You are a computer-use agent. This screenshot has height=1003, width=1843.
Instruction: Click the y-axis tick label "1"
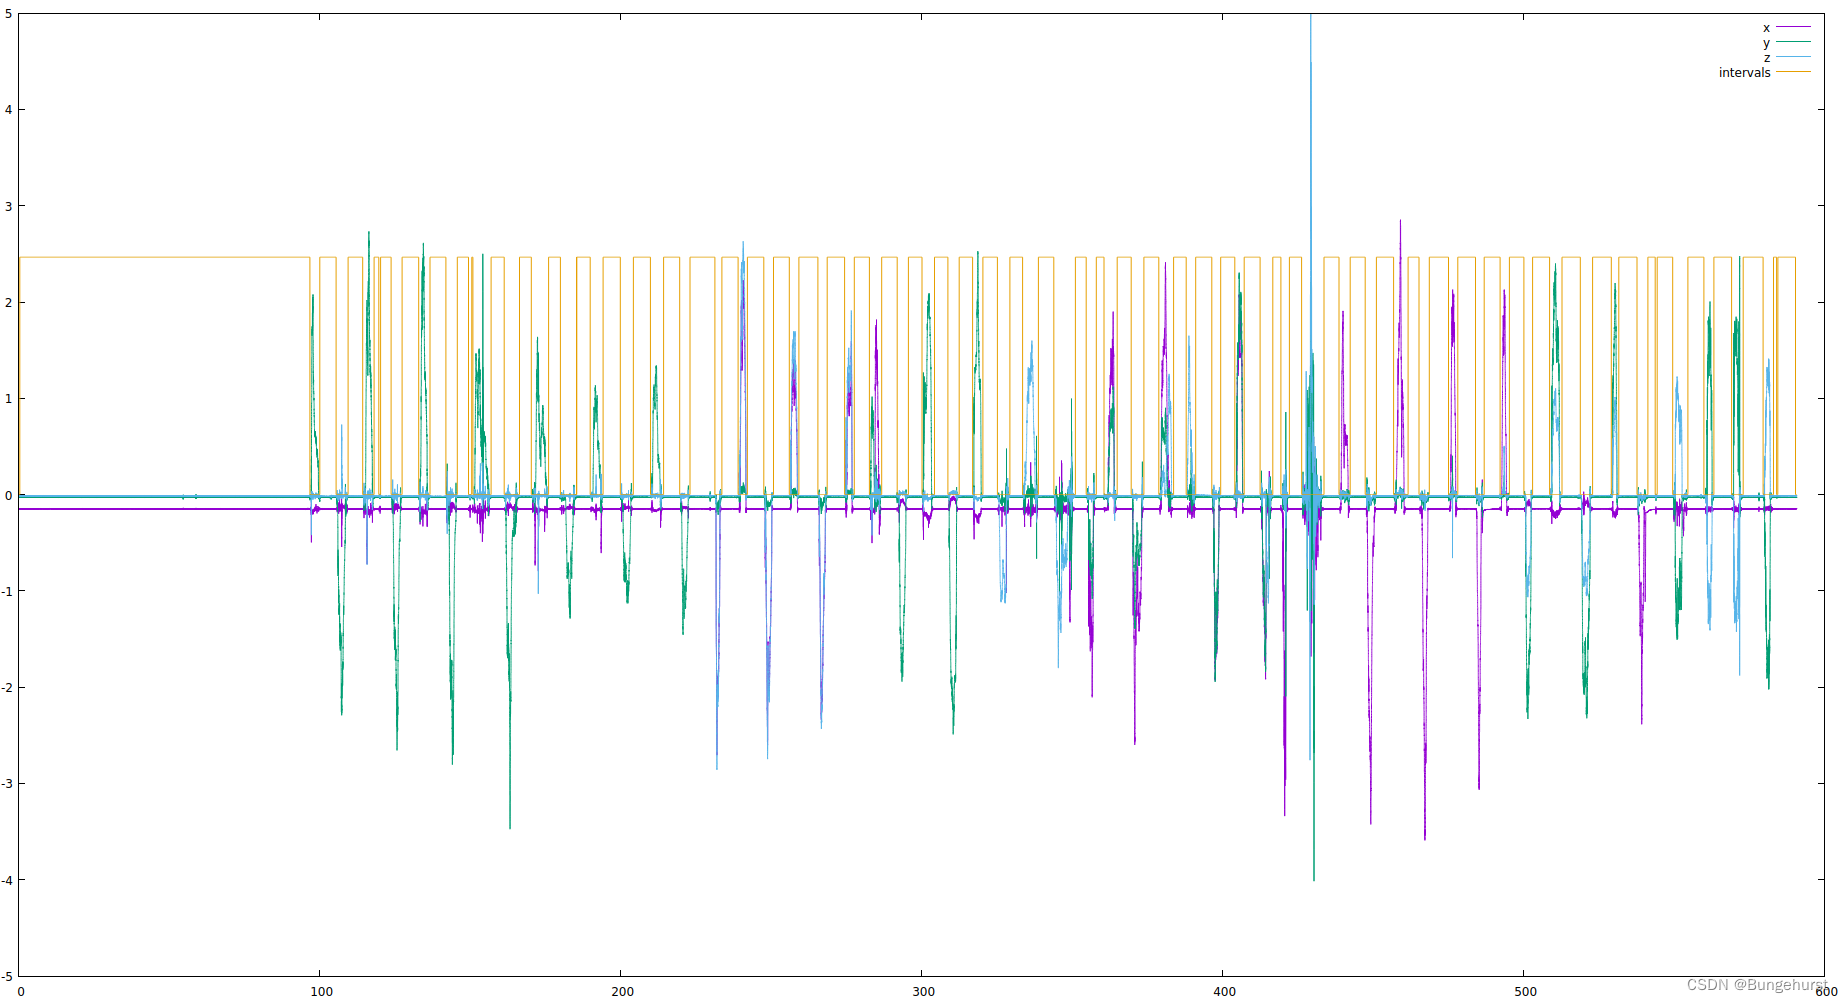click(x=9, y=399)
